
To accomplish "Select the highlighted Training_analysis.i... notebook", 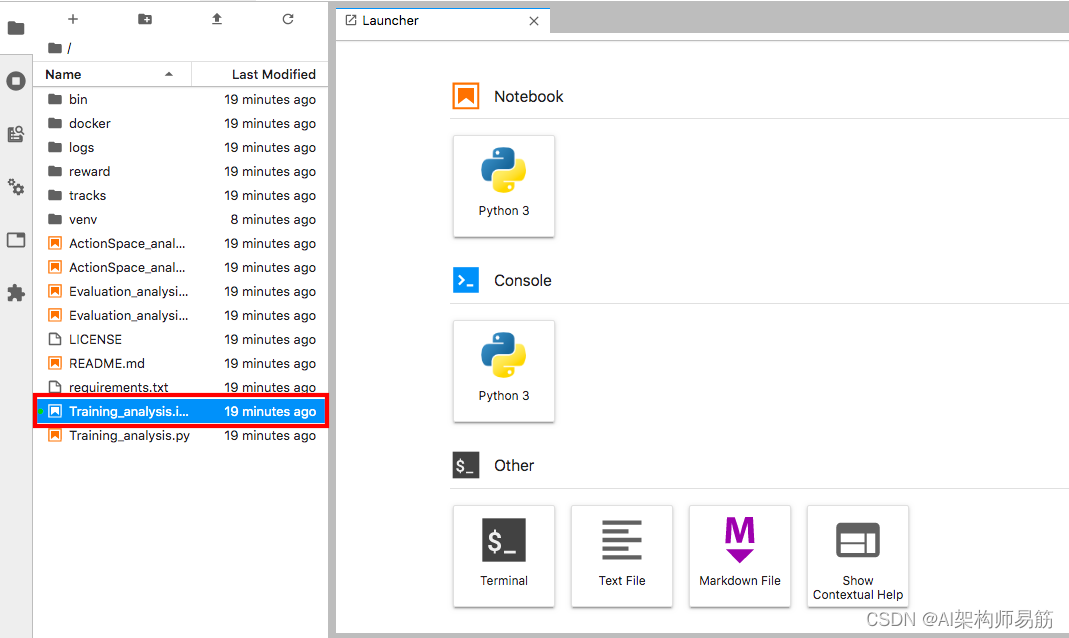I will [181, 411].
